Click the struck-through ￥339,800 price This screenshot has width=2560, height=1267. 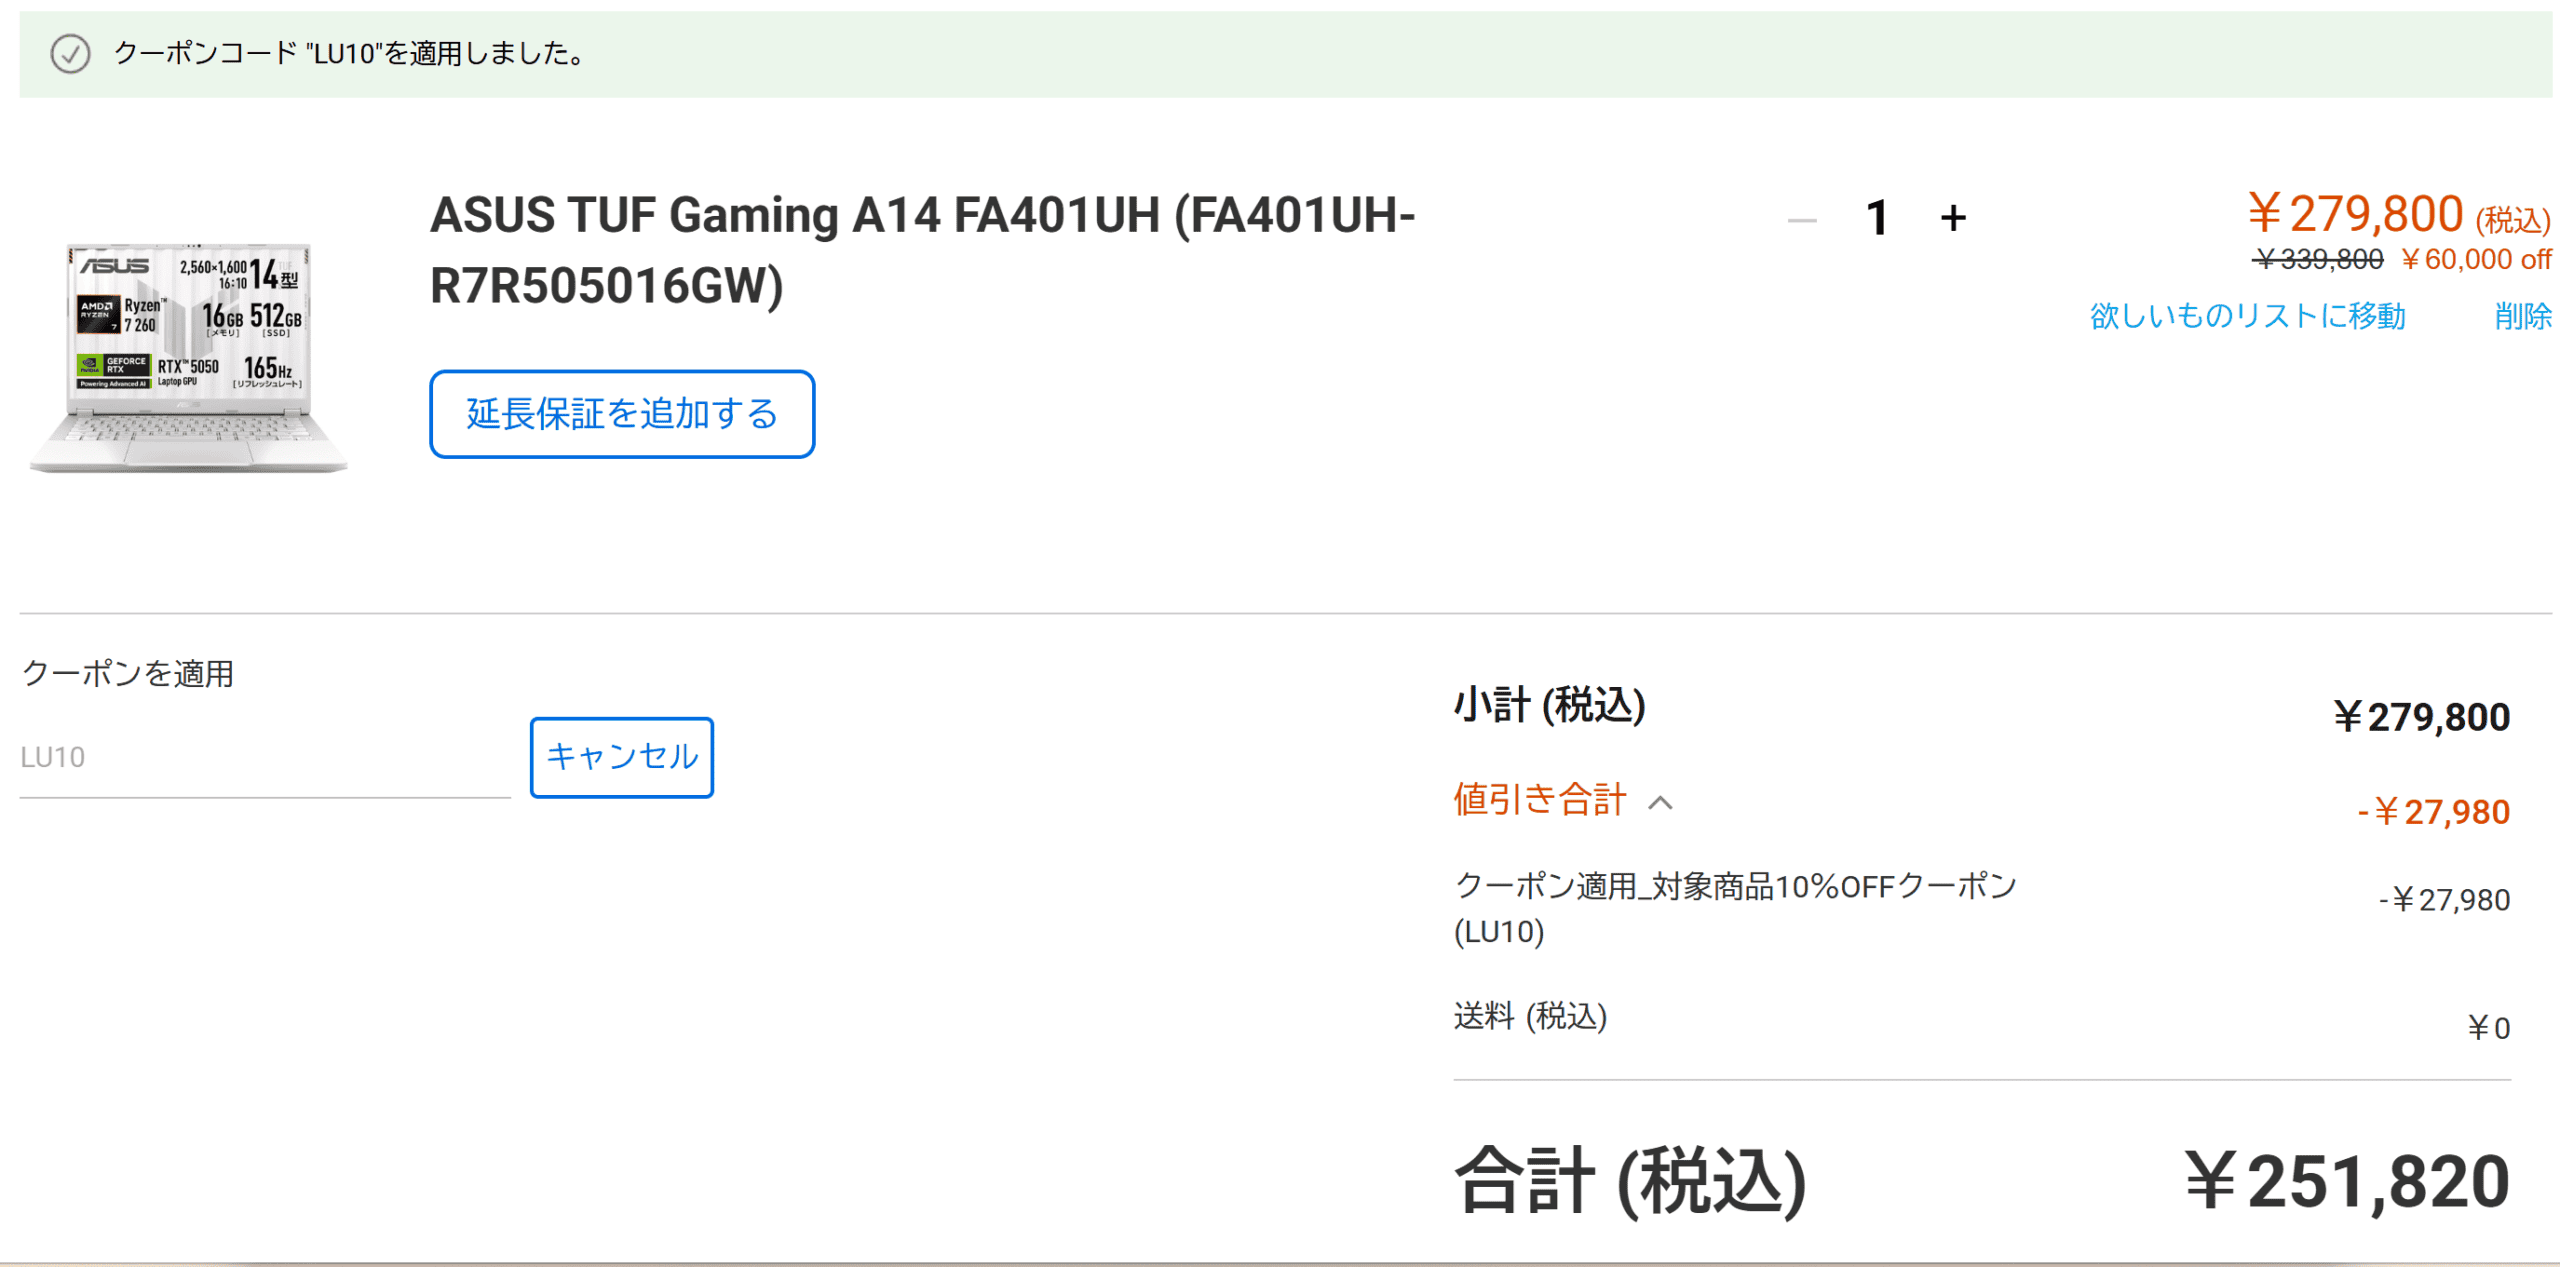coord(2318,260)
